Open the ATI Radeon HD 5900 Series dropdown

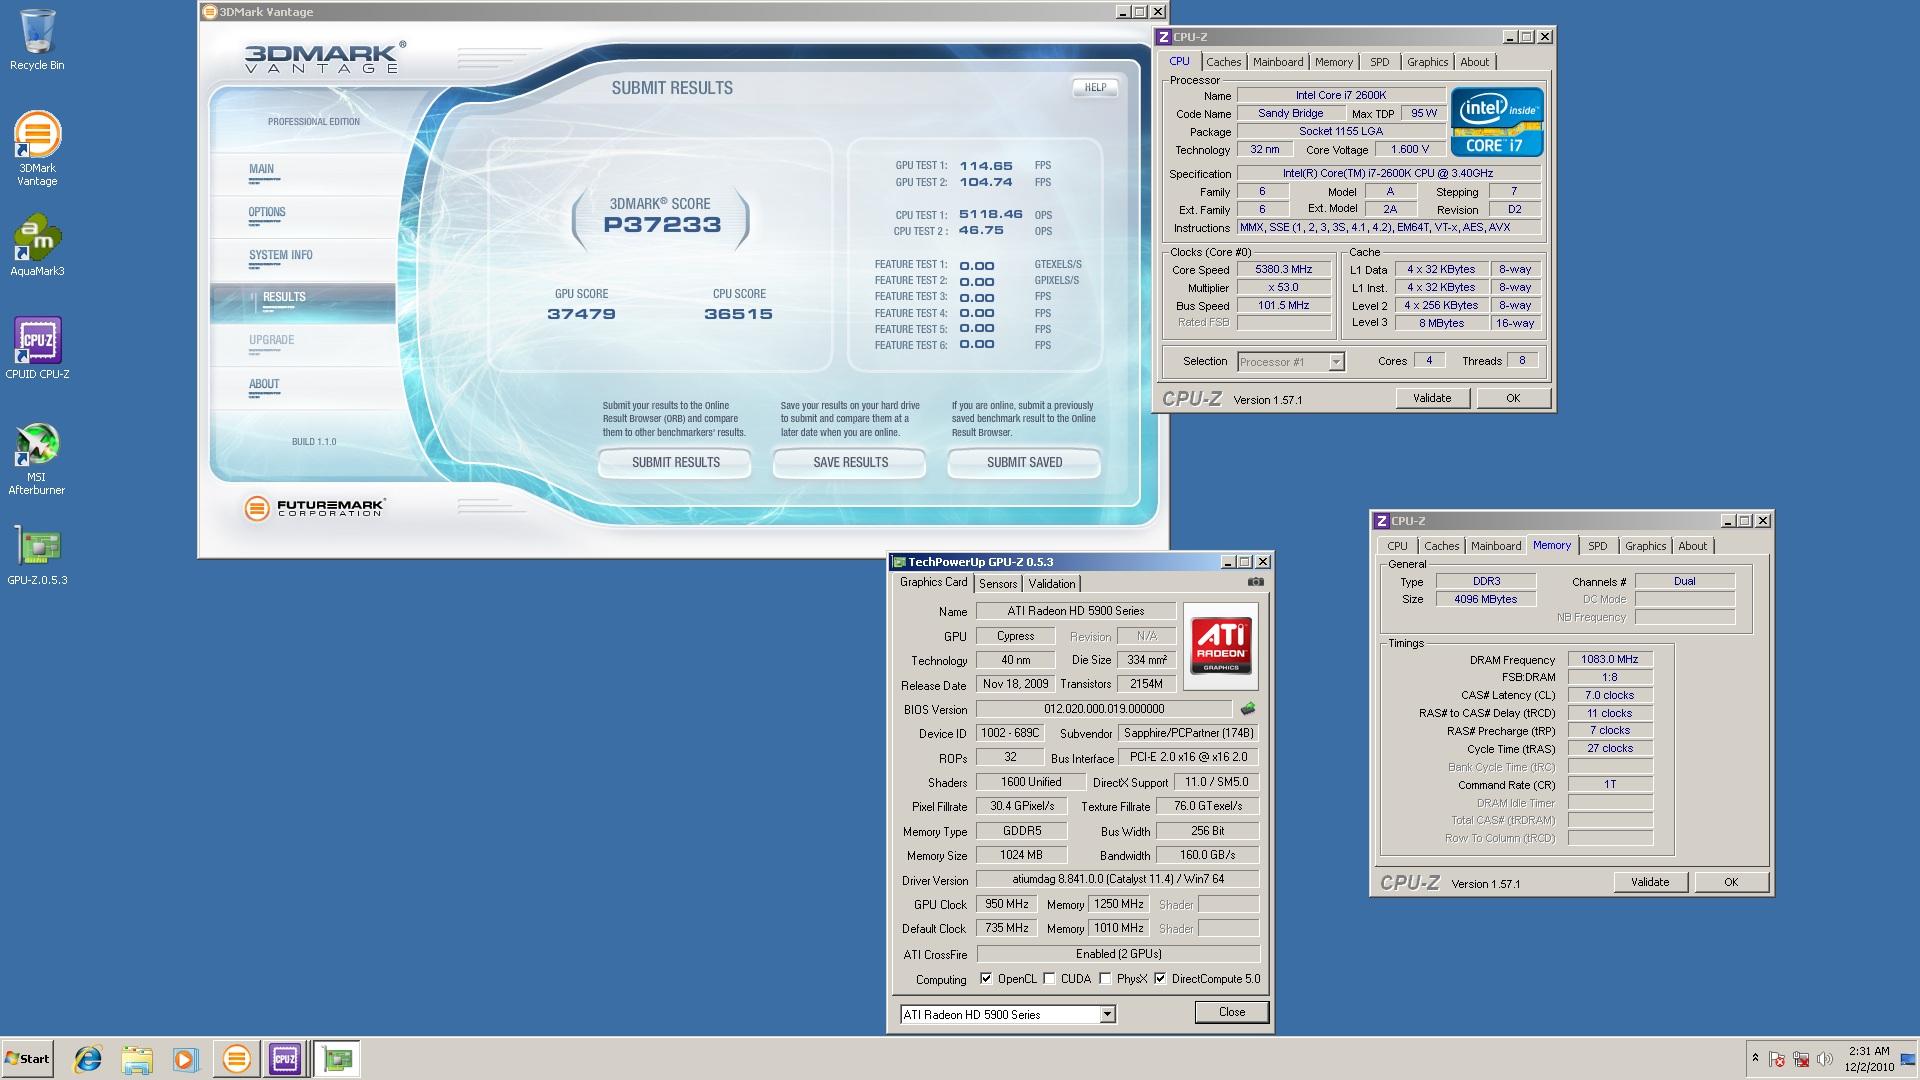(x=1107, y=1015)
